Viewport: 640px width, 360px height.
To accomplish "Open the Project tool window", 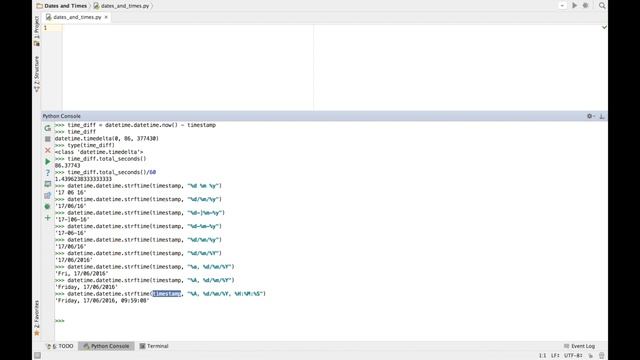I will [37, 31].
